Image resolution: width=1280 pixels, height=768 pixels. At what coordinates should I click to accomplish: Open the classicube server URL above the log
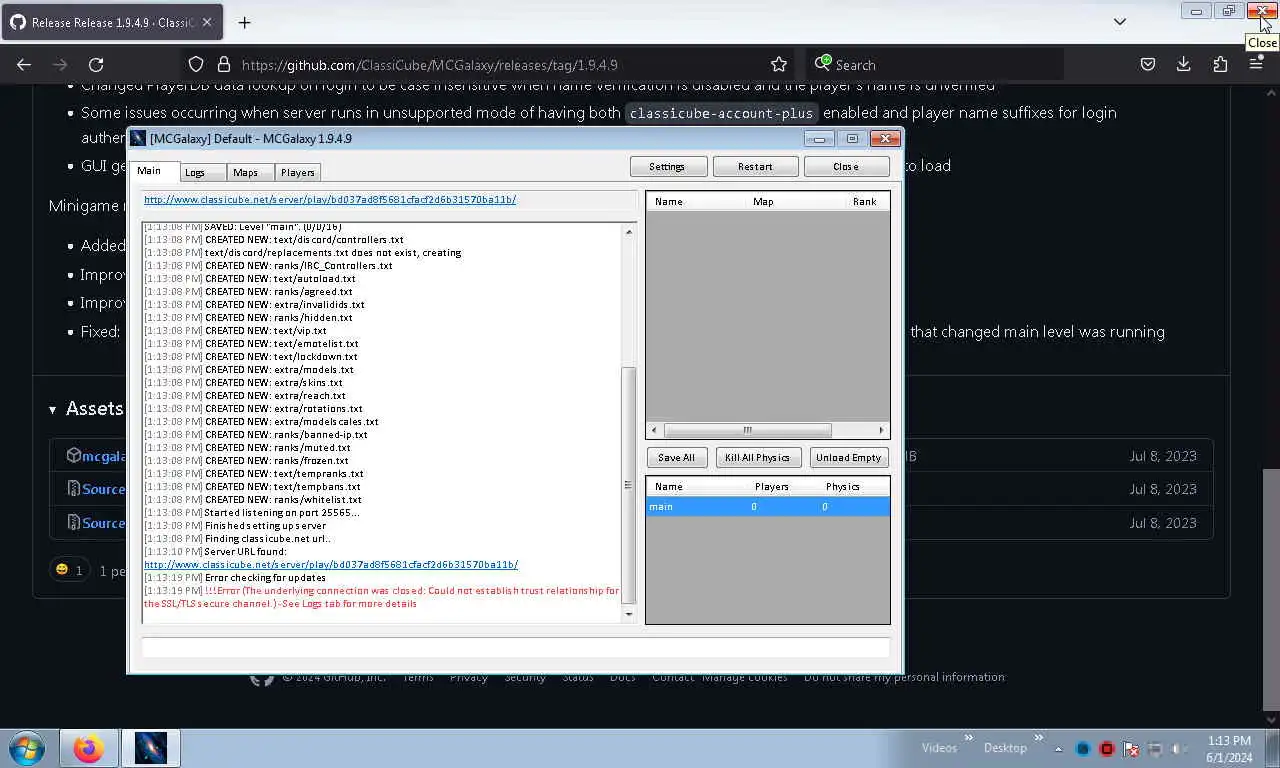[330, 199]
